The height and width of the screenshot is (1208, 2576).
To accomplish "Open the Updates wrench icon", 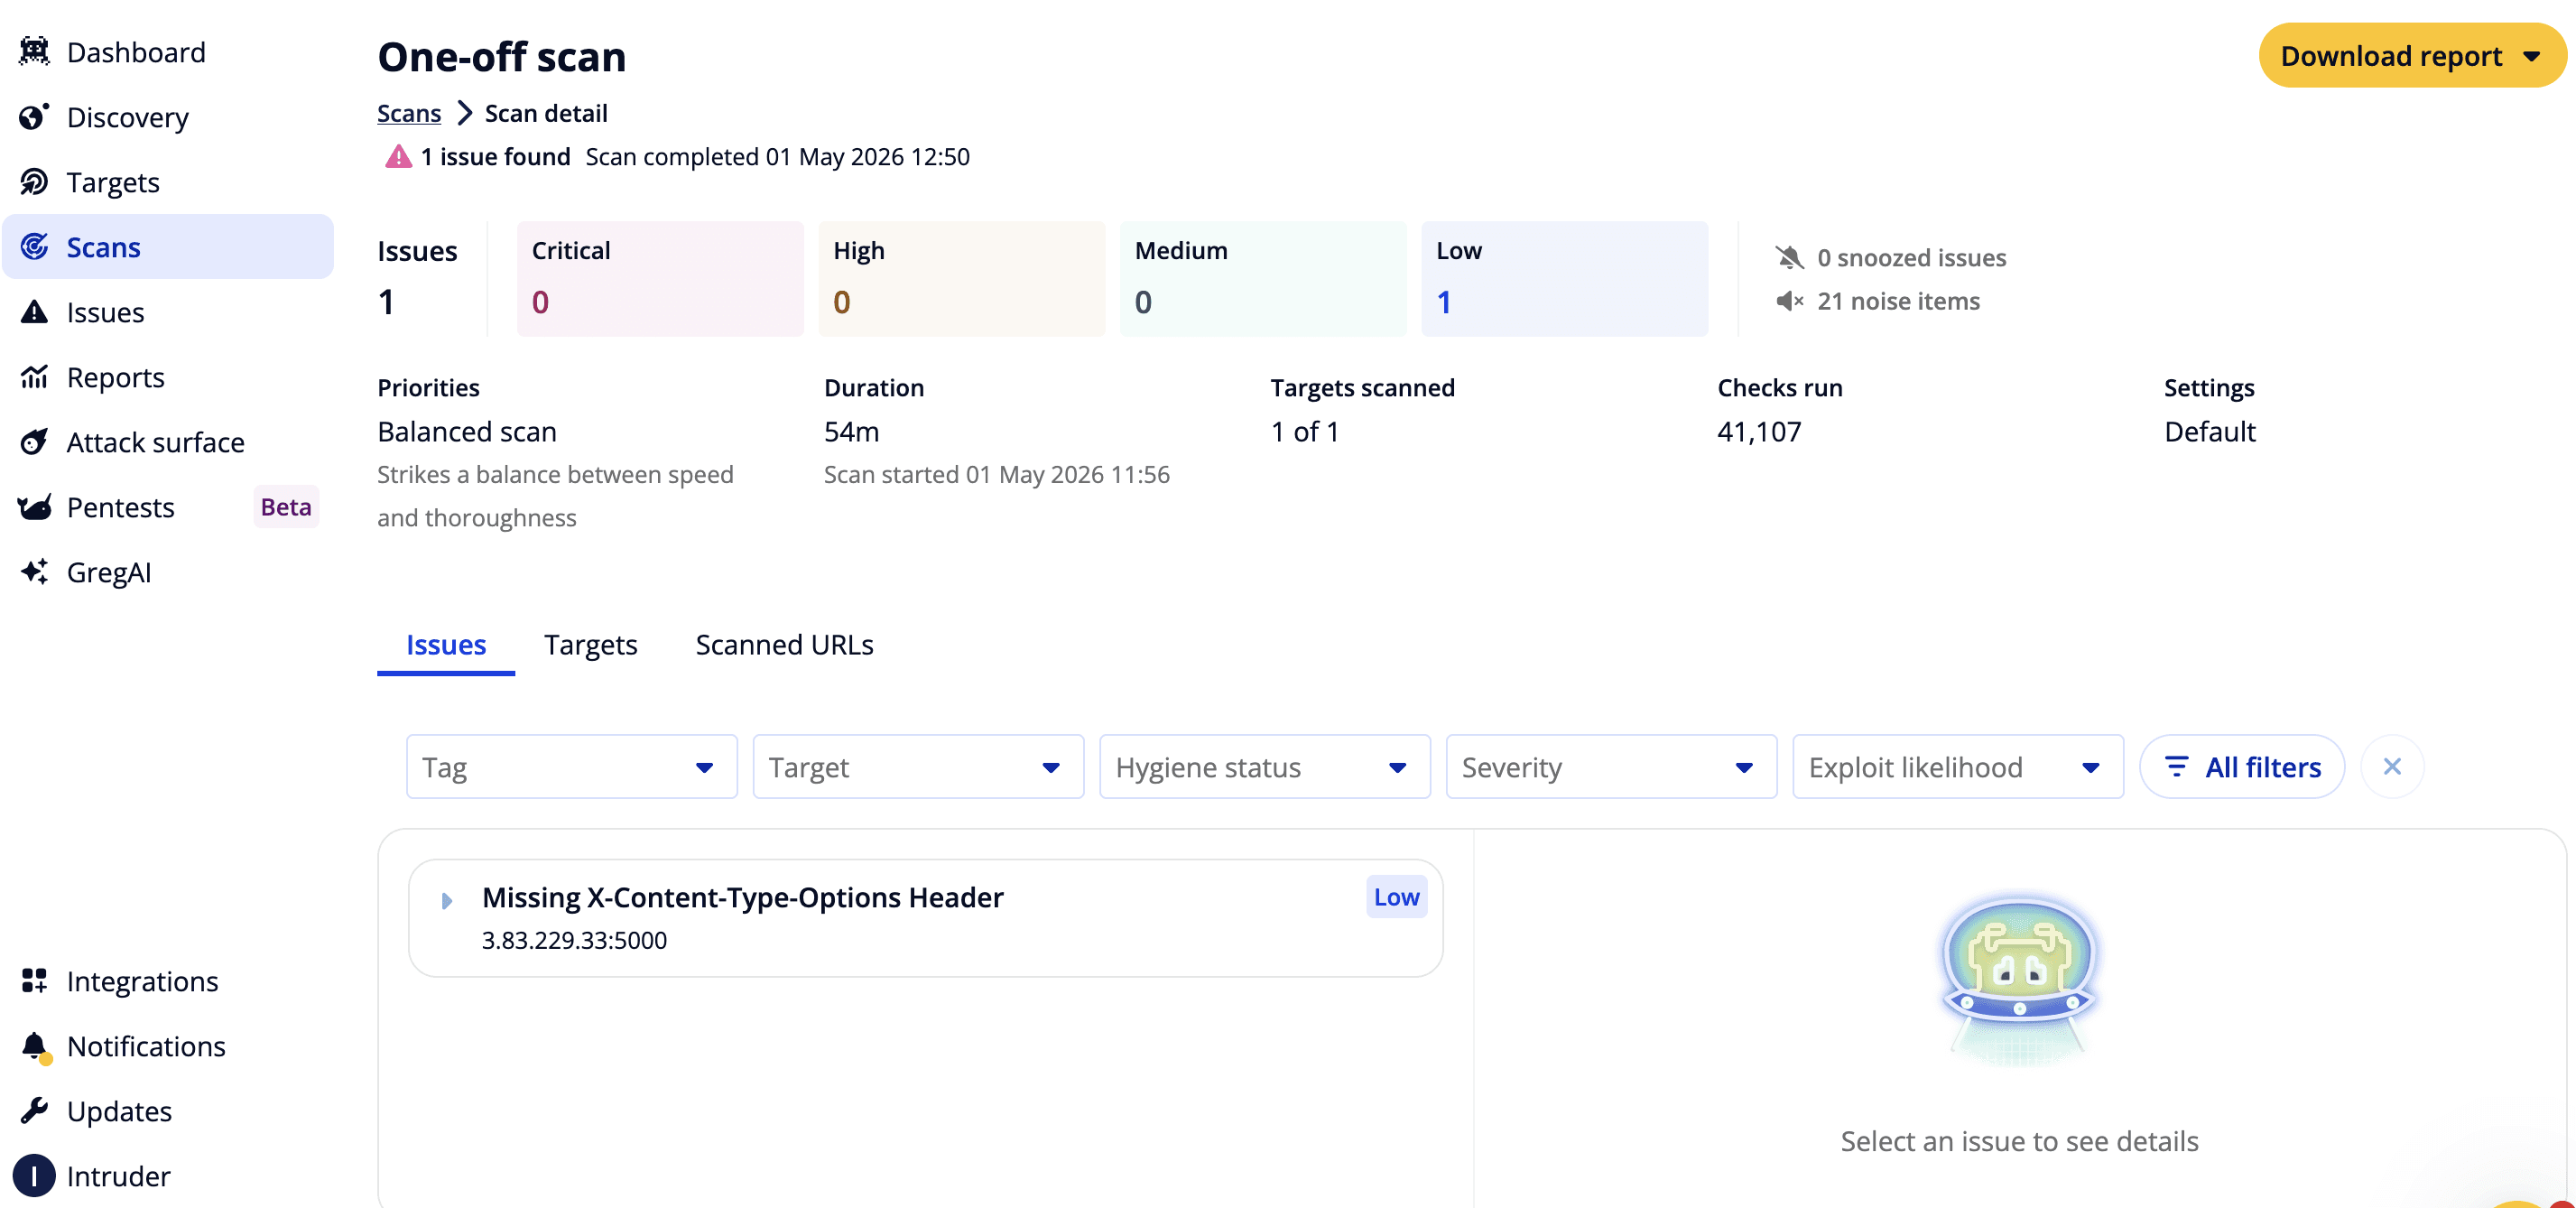I will pos(34,1110).
